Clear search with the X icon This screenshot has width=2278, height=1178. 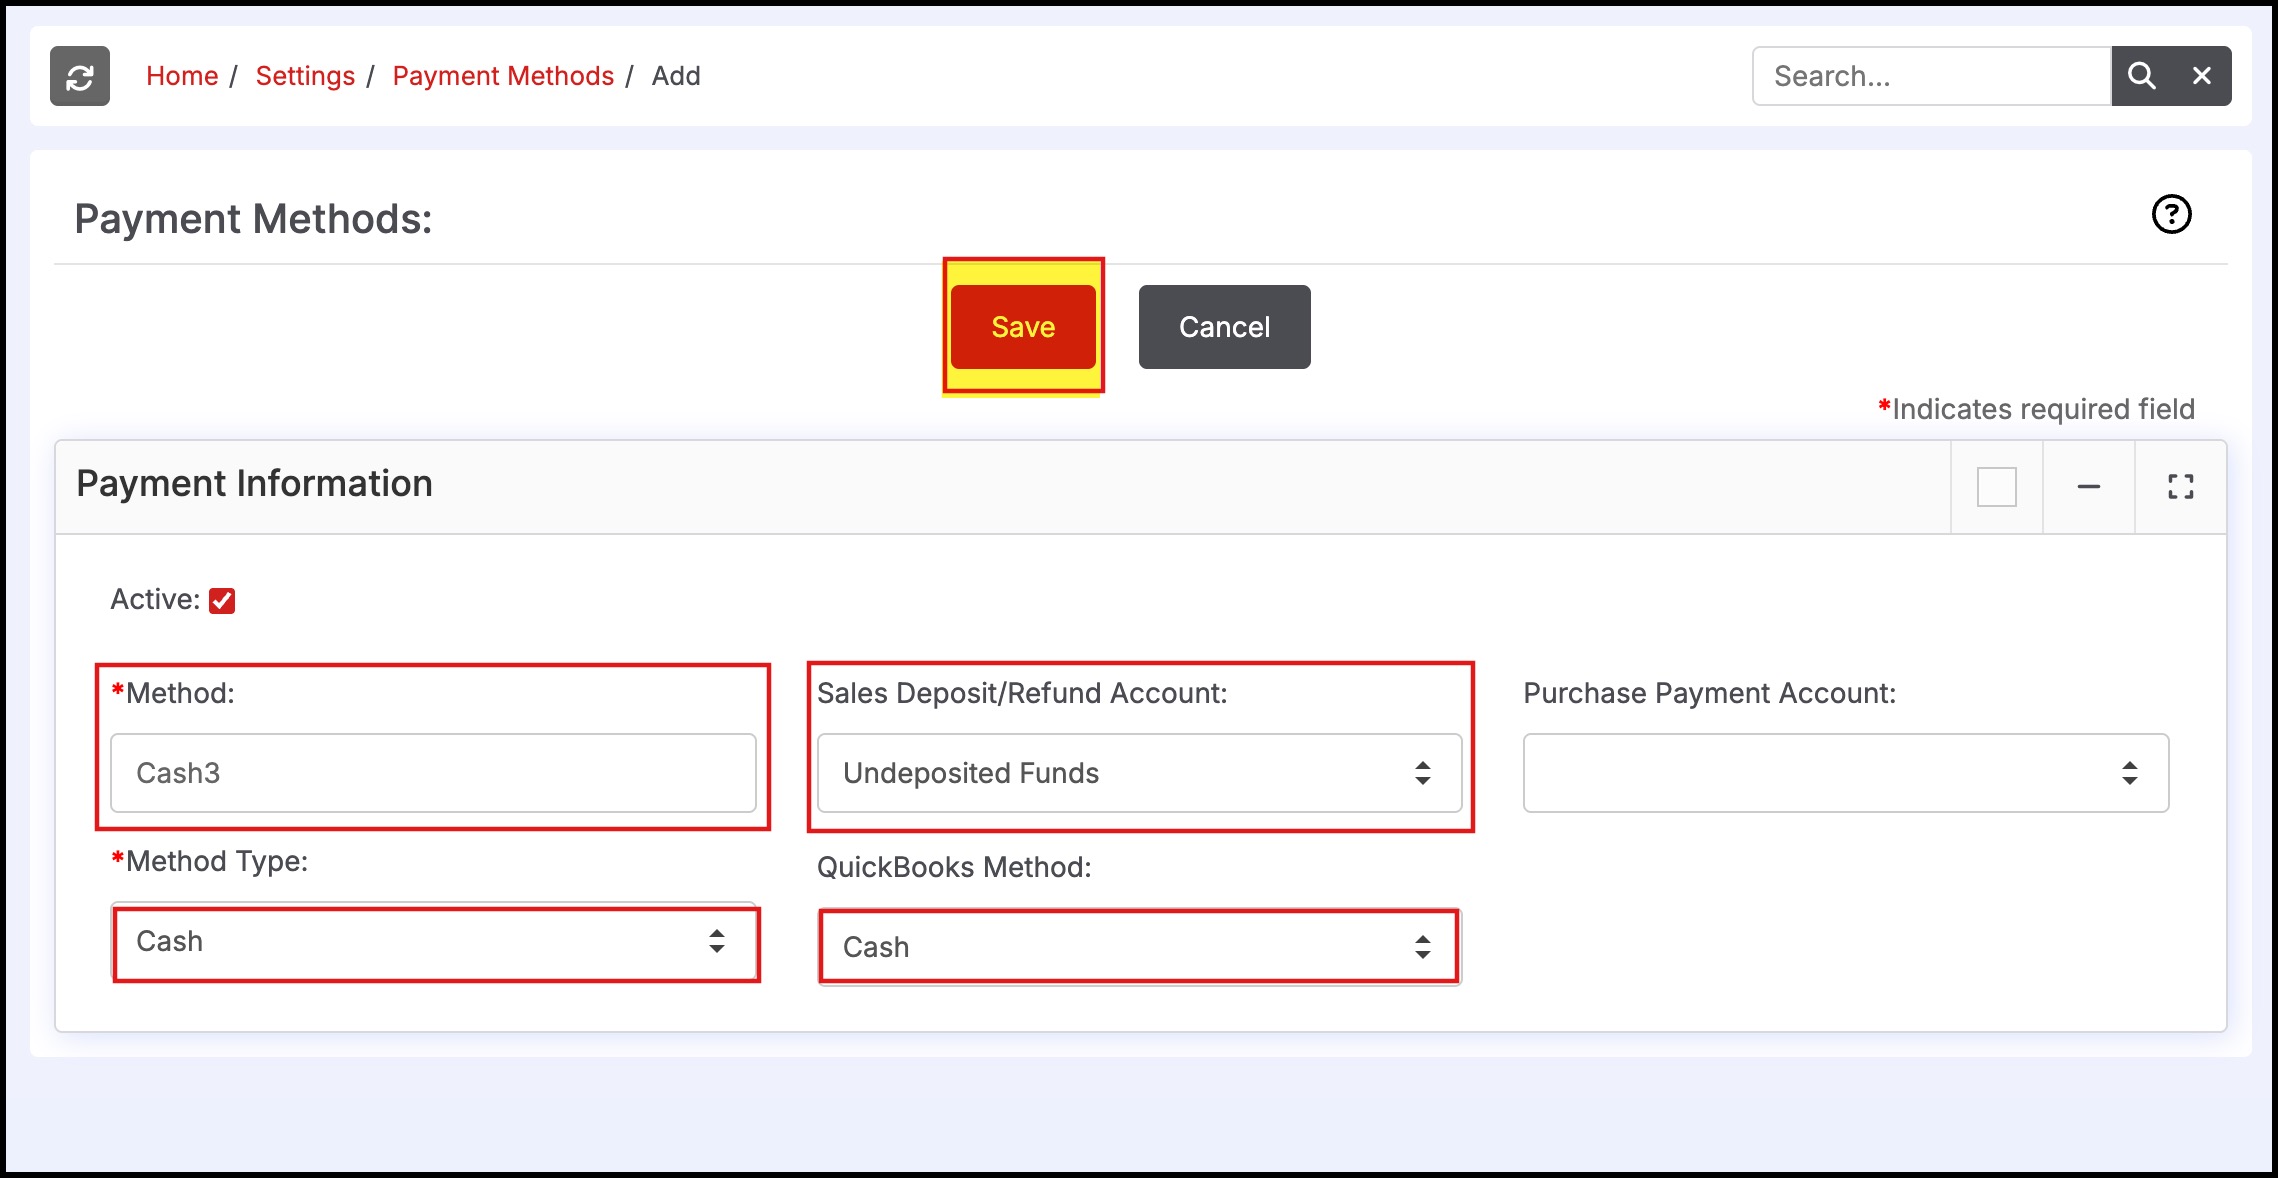(x=2201, y=76)
